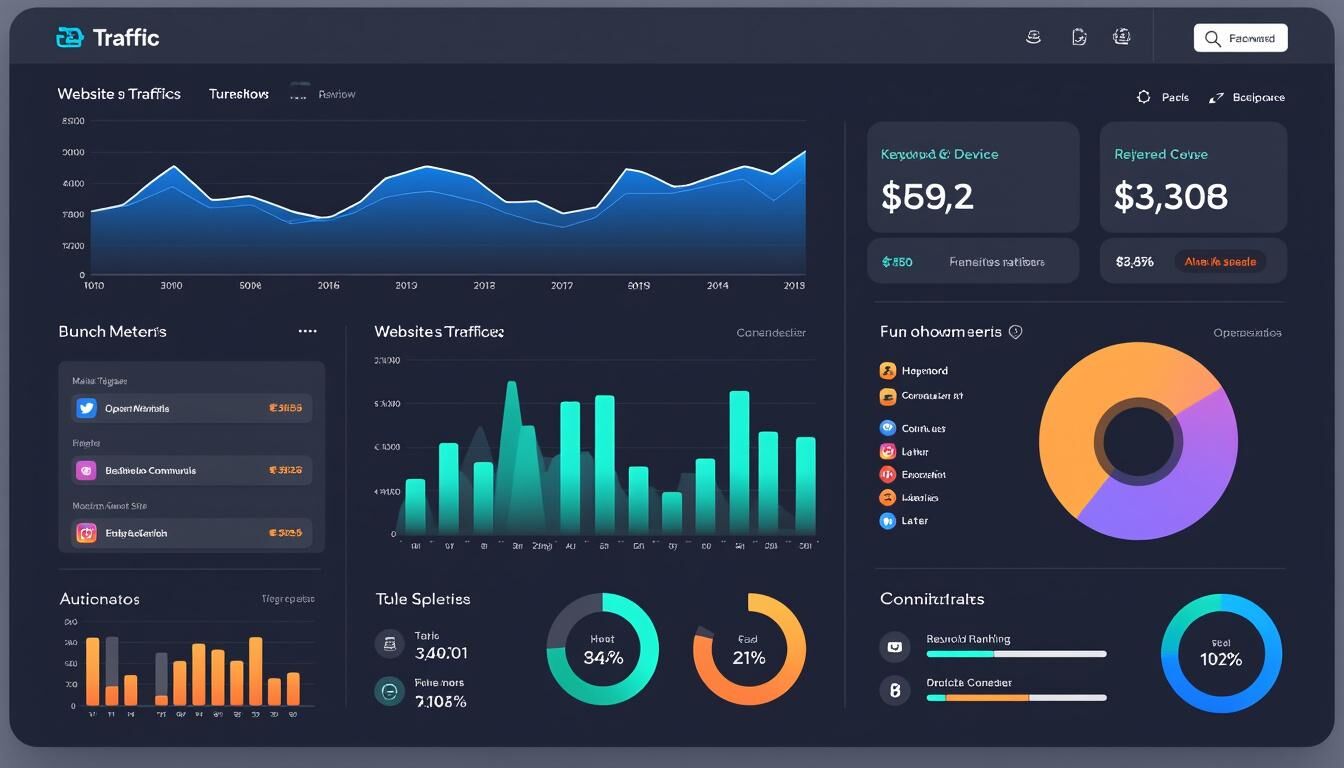Click the expand arrows icon beside Bcelparce

[x=1216, y=97]
